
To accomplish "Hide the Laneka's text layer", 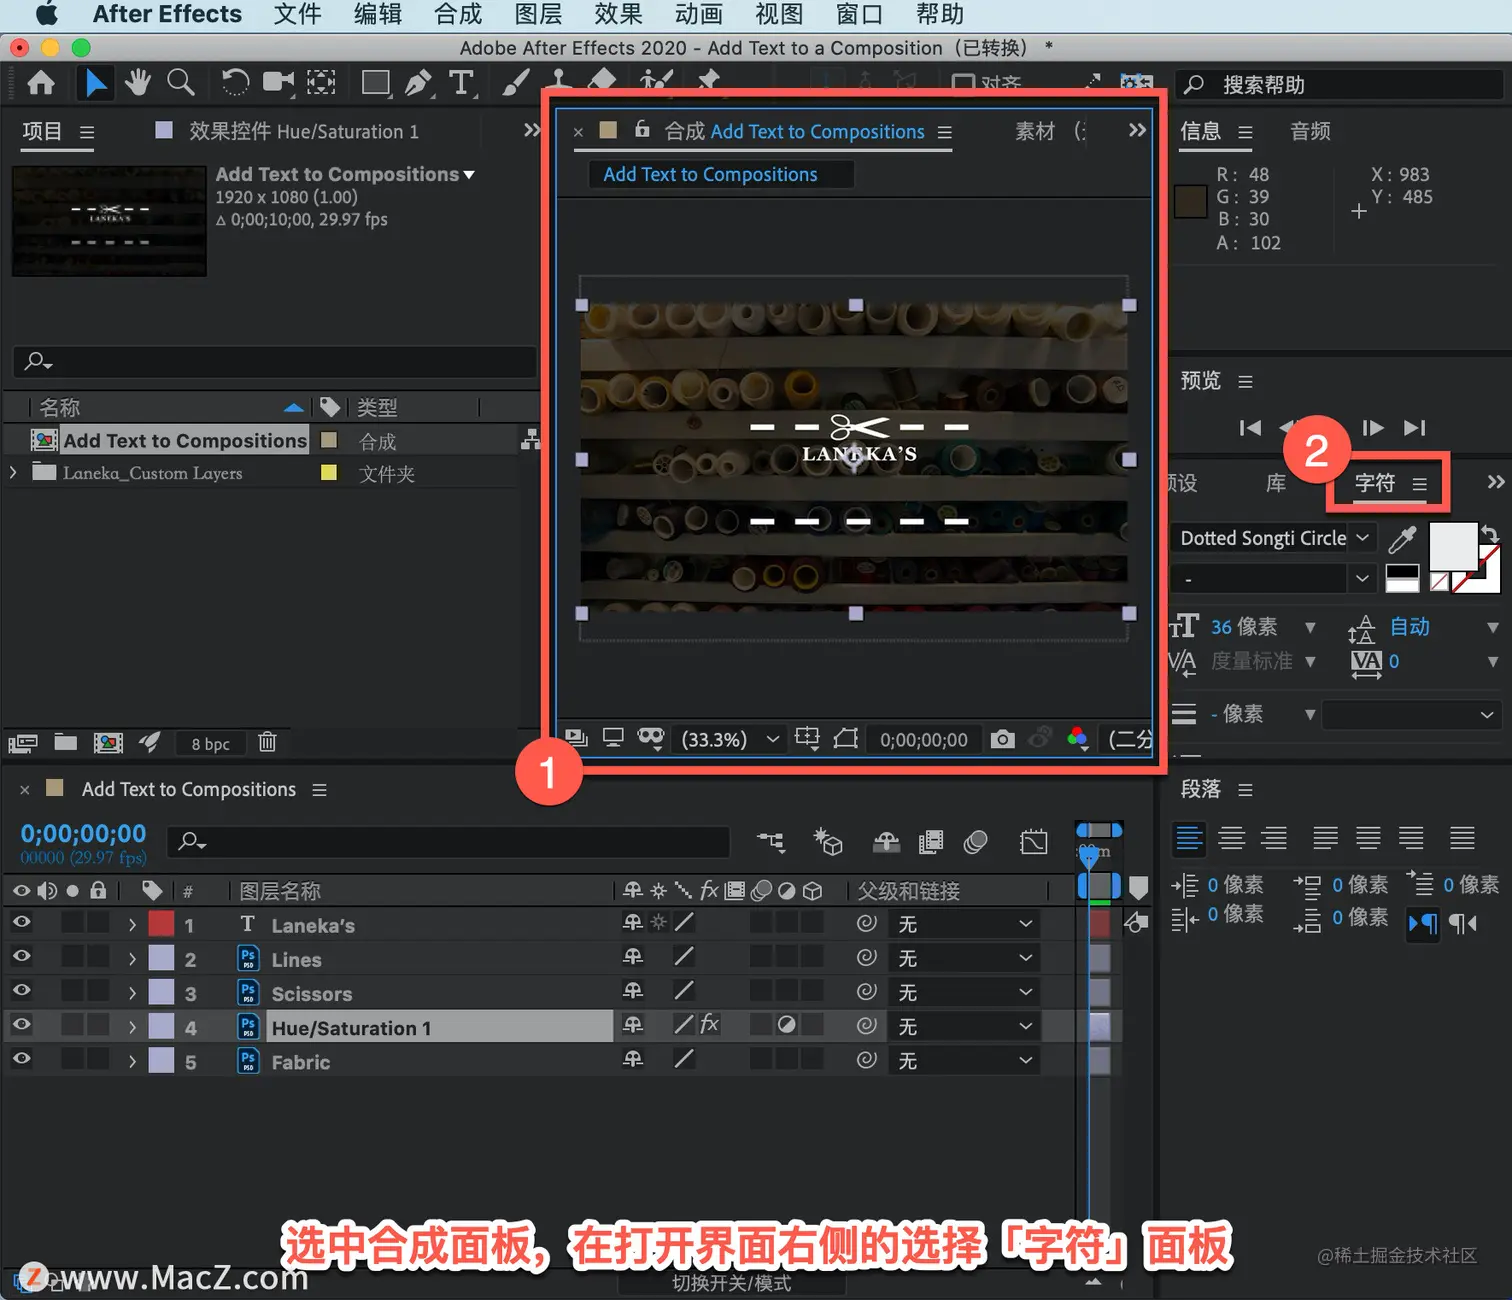I will [x=21, y=923].
